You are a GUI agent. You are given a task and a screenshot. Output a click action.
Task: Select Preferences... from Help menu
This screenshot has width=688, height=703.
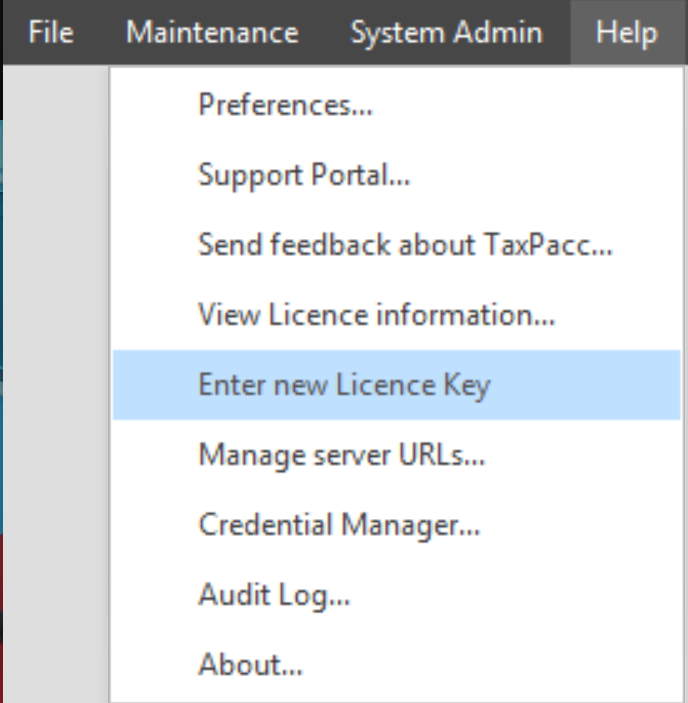397,104
